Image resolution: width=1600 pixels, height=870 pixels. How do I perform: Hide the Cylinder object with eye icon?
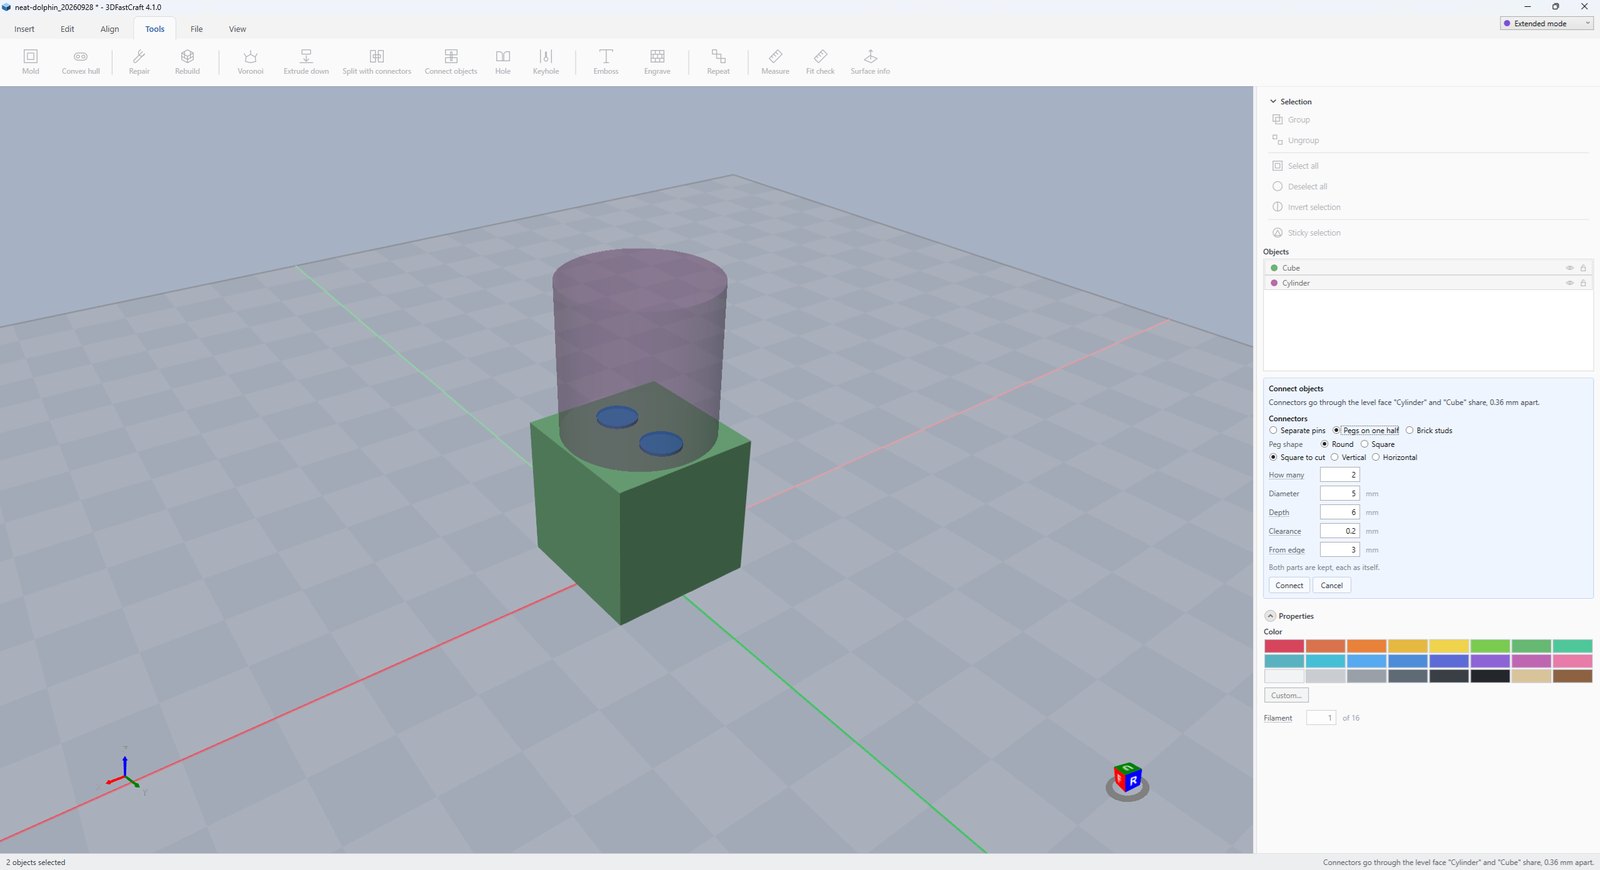point(1569,283)
